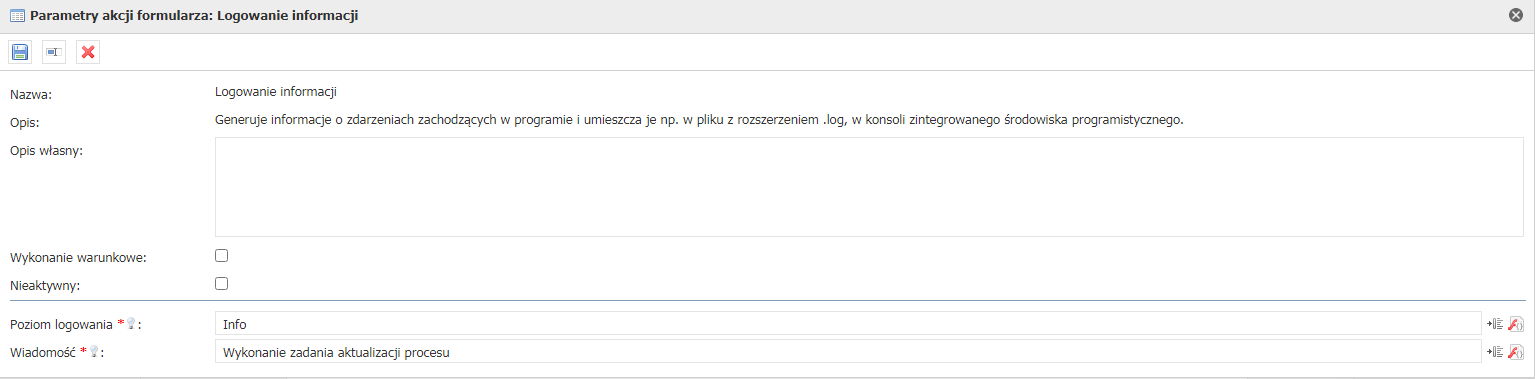Click the Wykonanie warunkowe label
Image resolution: width=1535 pixels, height=379 pixels.
78,258
